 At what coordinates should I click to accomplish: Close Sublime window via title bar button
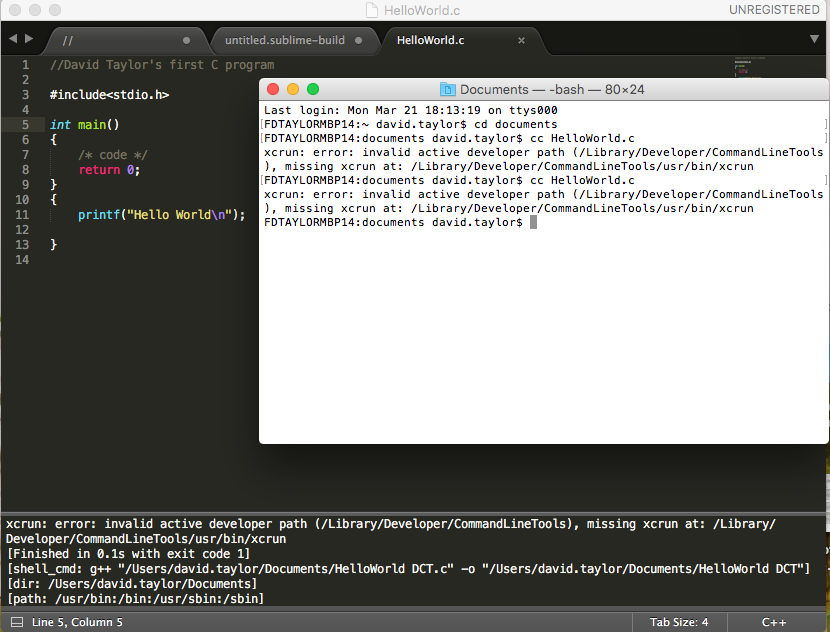click(15, 10)
